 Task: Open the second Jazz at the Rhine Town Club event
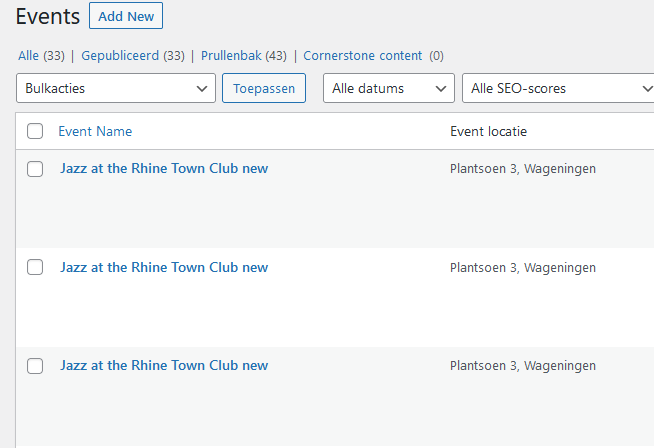(164, 267)
